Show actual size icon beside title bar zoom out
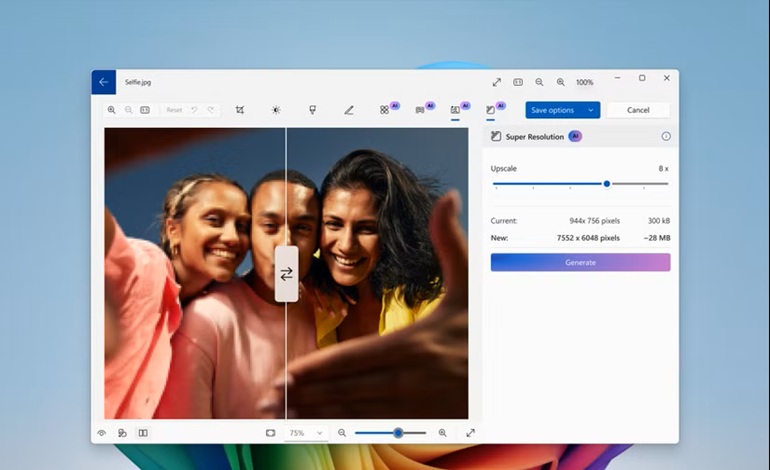This screenshot has width=770, height=470. [x=518, y=82]
